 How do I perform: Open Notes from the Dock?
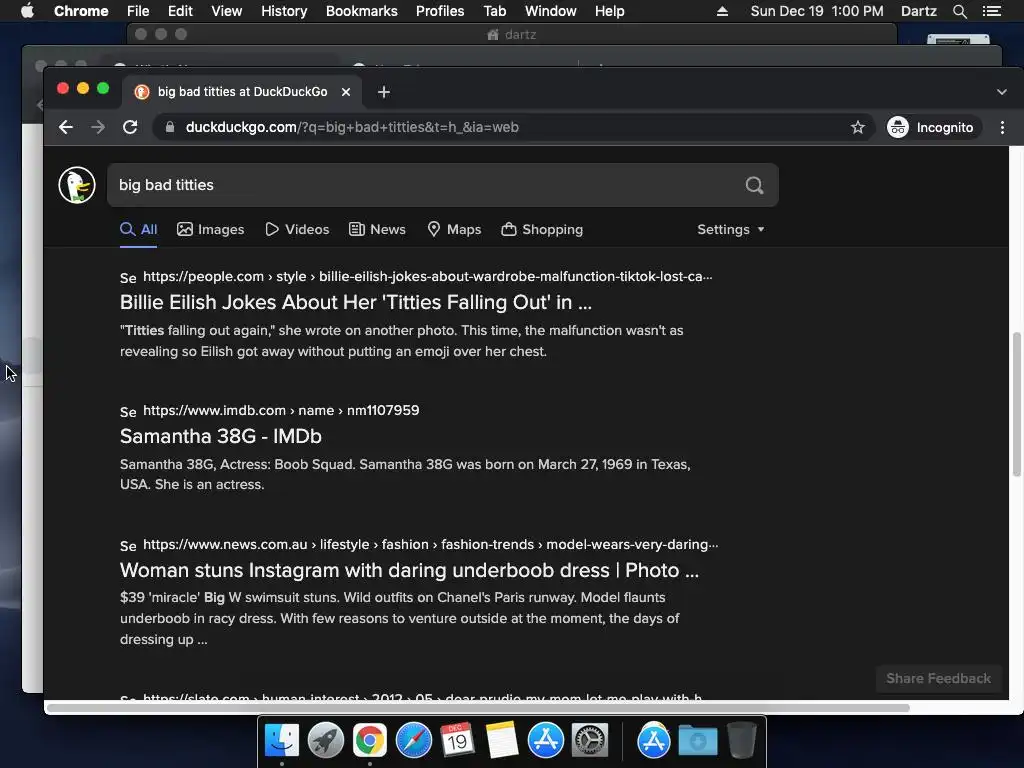click(x=501, y=741)
